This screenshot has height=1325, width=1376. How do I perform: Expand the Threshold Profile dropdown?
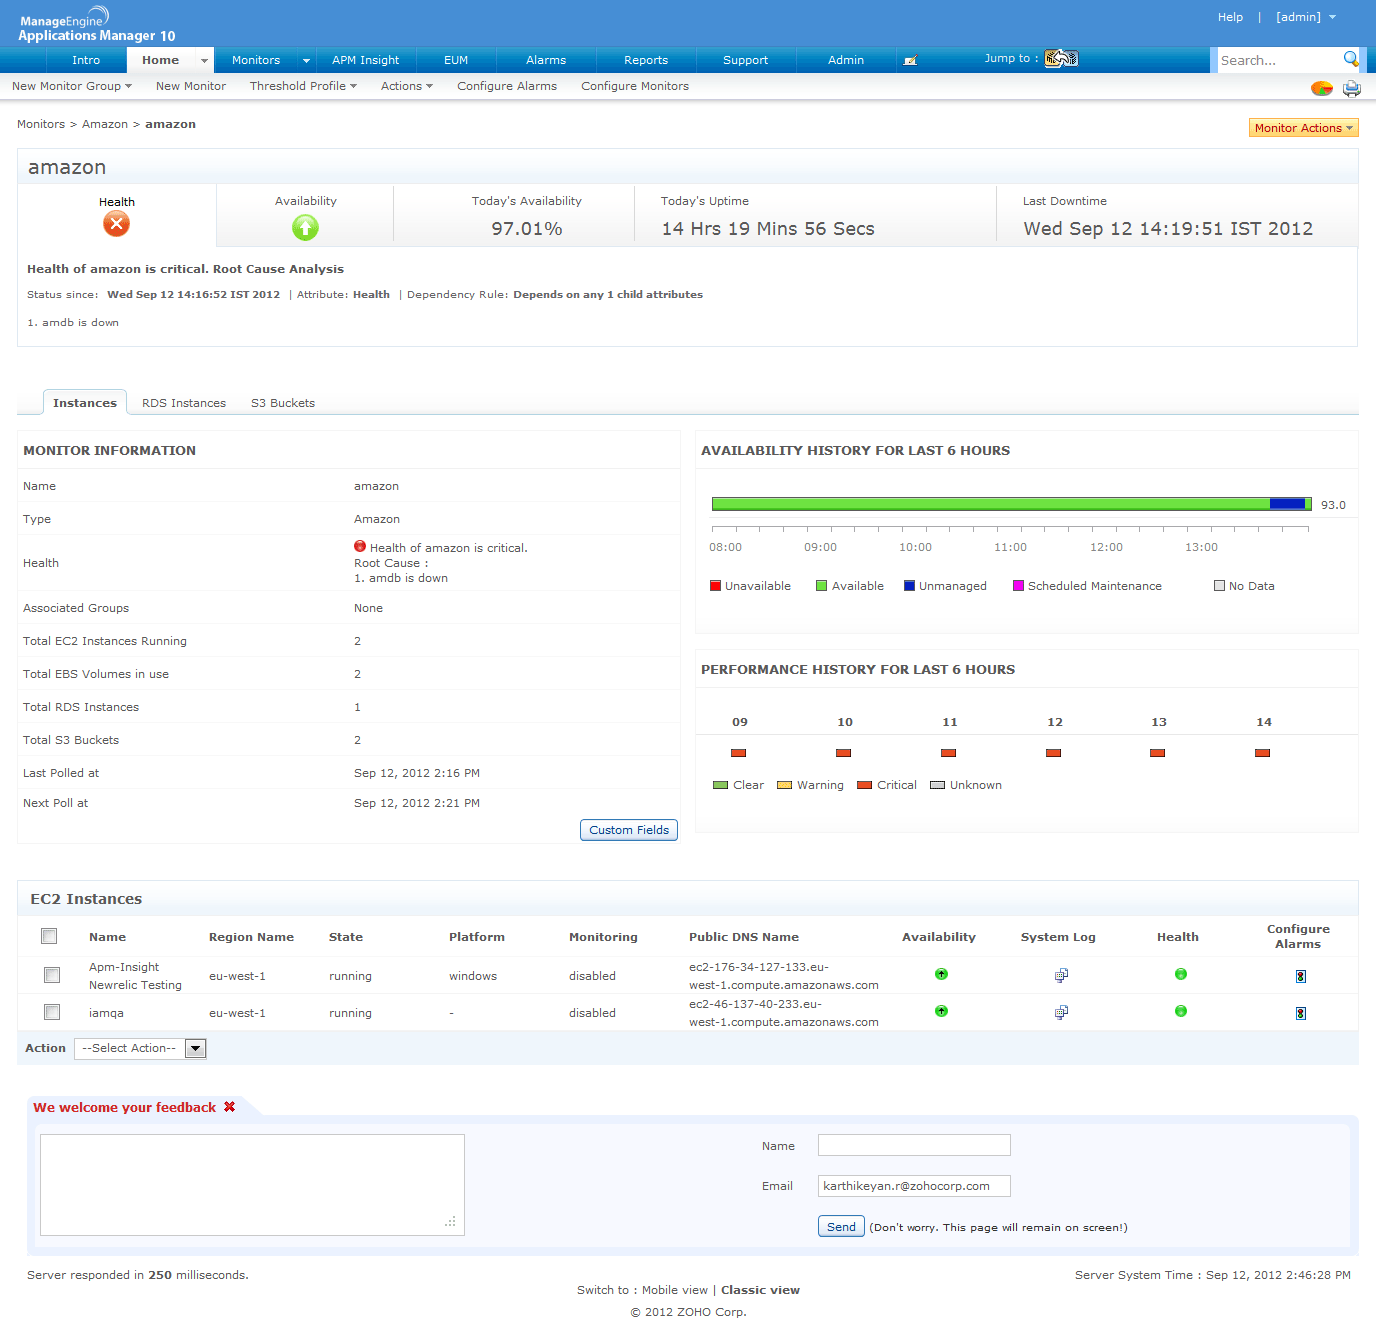coord(303,86)
